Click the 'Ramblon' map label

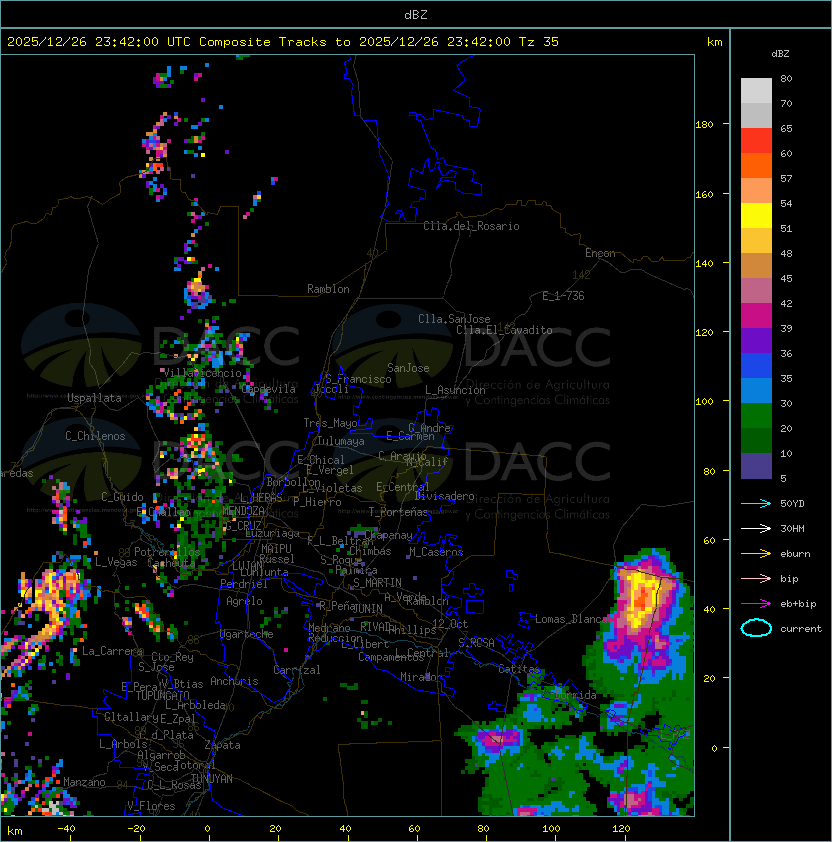[x=328, y=289]
